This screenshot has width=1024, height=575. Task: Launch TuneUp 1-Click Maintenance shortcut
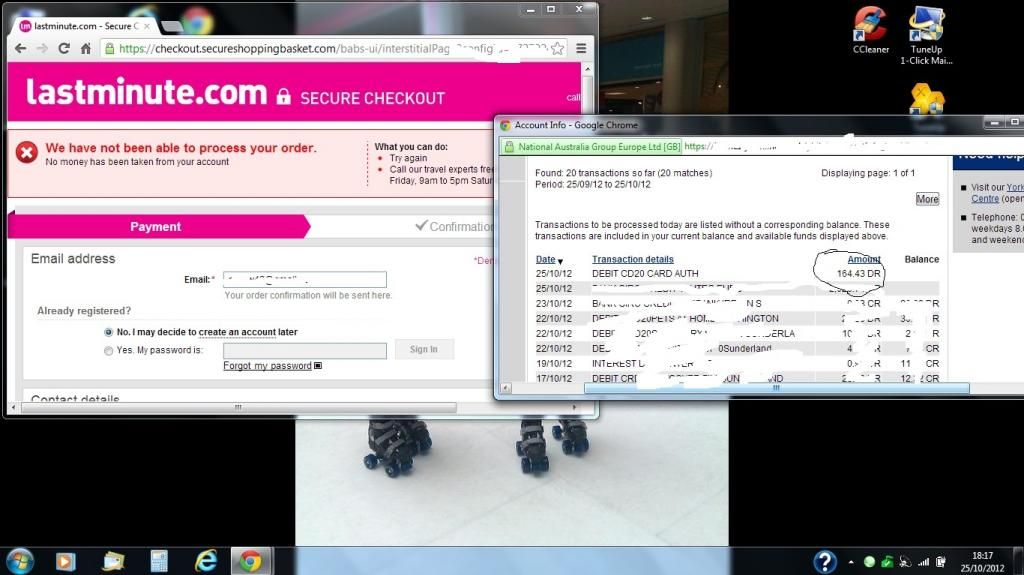pos(926,30)
